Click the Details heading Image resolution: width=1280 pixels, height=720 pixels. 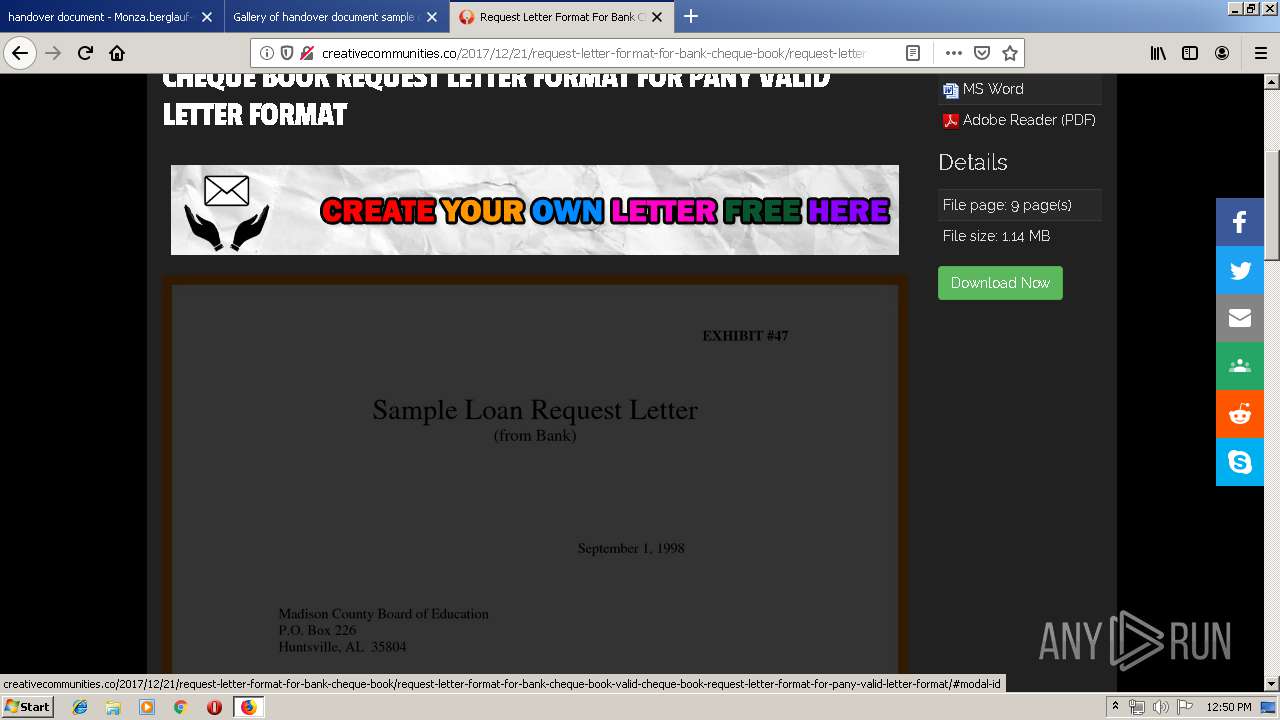click(973, 162)
